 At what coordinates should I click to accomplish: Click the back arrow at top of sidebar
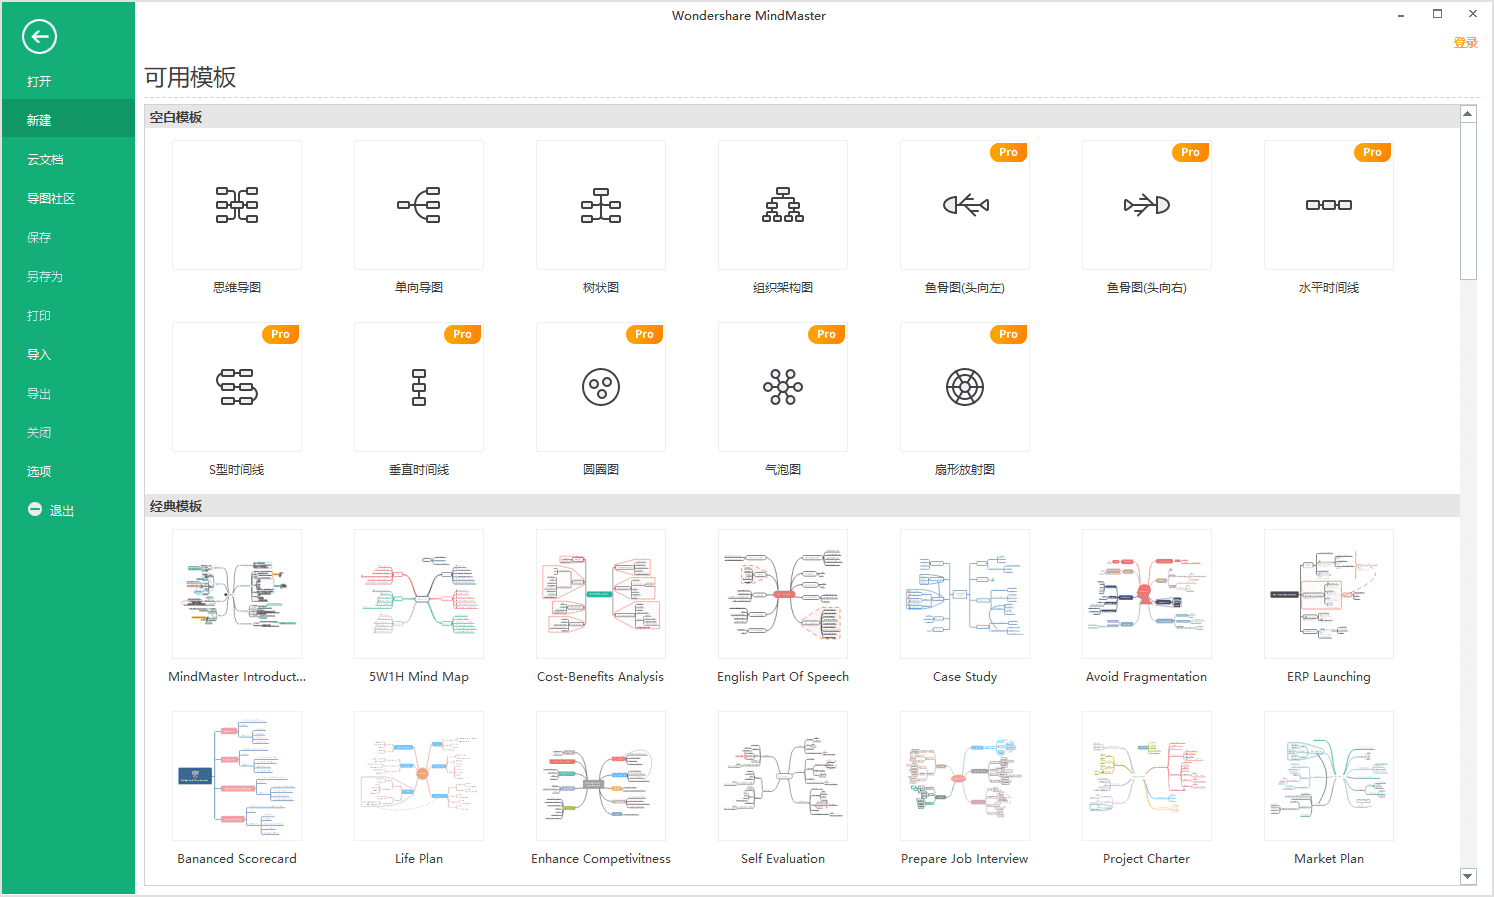pos(39,37)
